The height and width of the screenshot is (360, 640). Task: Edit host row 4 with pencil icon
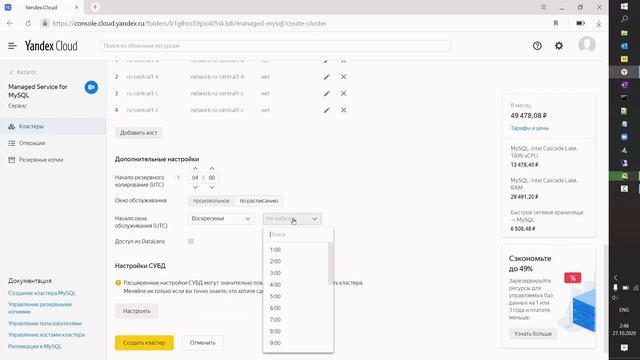(327, 110)
